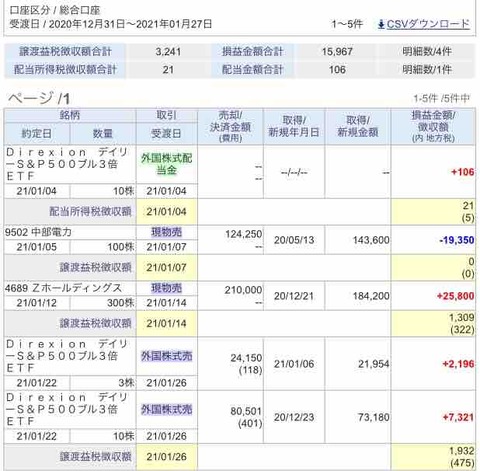Viewport: 480px width, 471px height.
Task: Click the 21/01/05 trade date
Action: tap(37, 247)
